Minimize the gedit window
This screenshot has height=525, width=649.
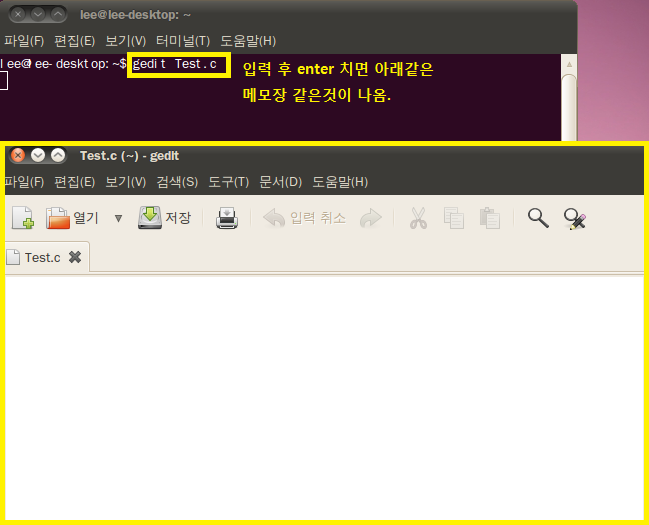pos(38,155)
